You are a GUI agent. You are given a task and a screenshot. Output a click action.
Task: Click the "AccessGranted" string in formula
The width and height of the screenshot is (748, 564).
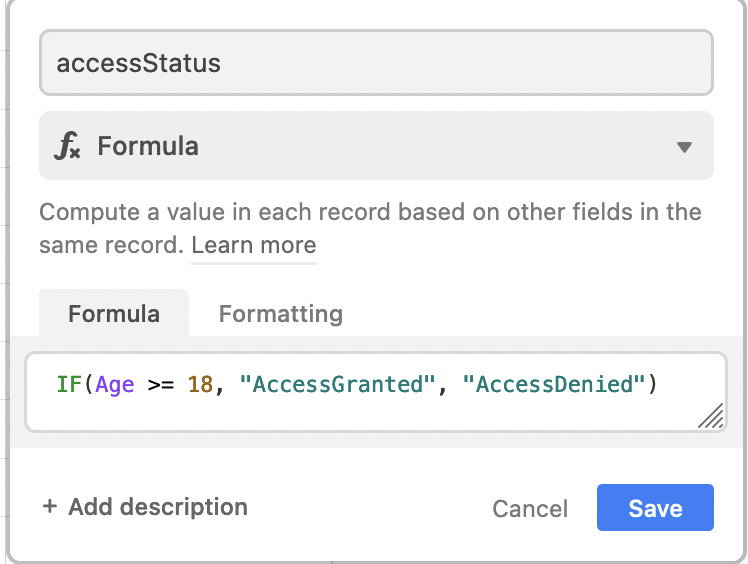click(x=339, y=384)
